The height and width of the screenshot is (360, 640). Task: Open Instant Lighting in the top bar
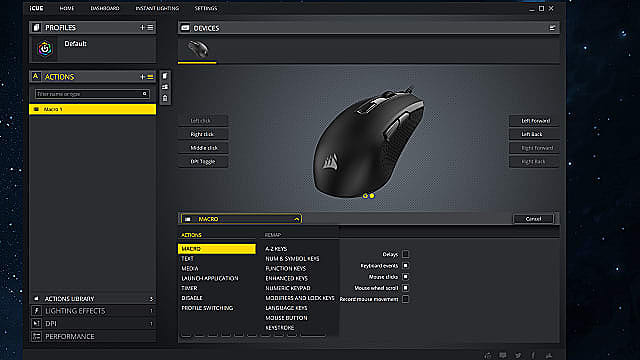[x=157, y=8]
